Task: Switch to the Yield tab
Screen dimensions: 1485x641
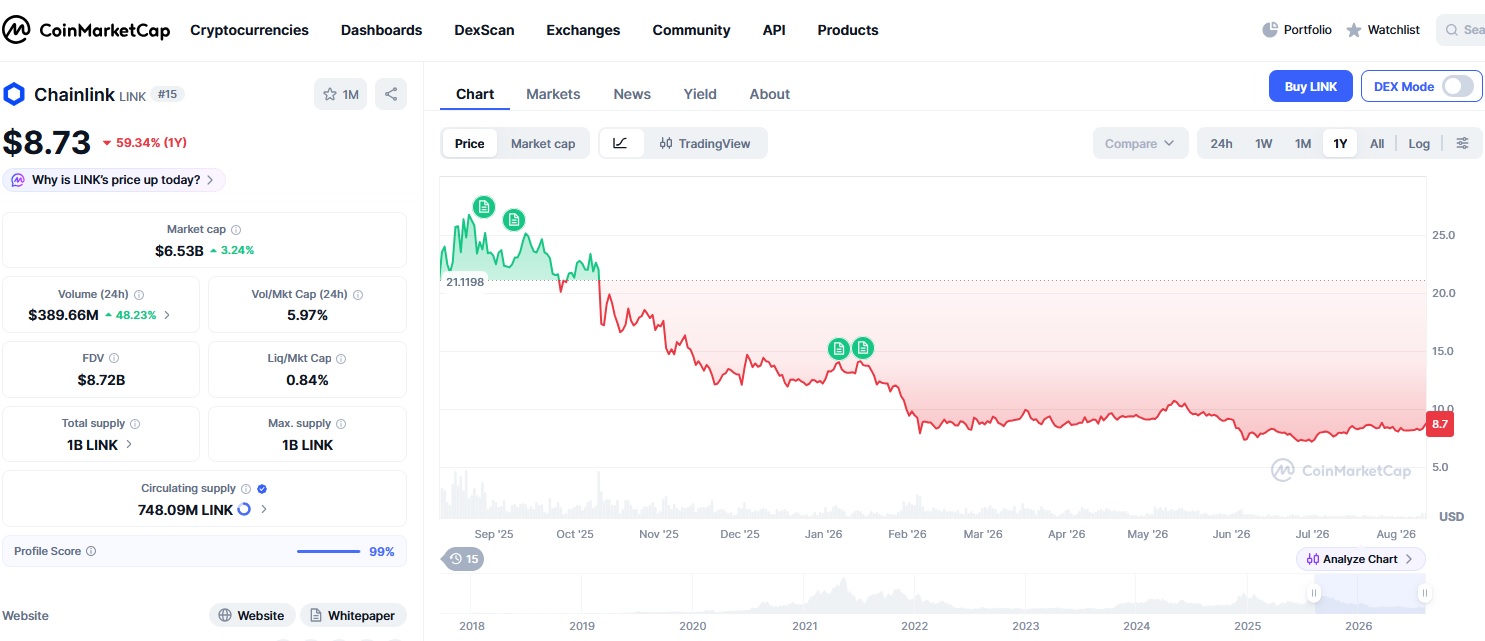Action: tap(700, 94)
